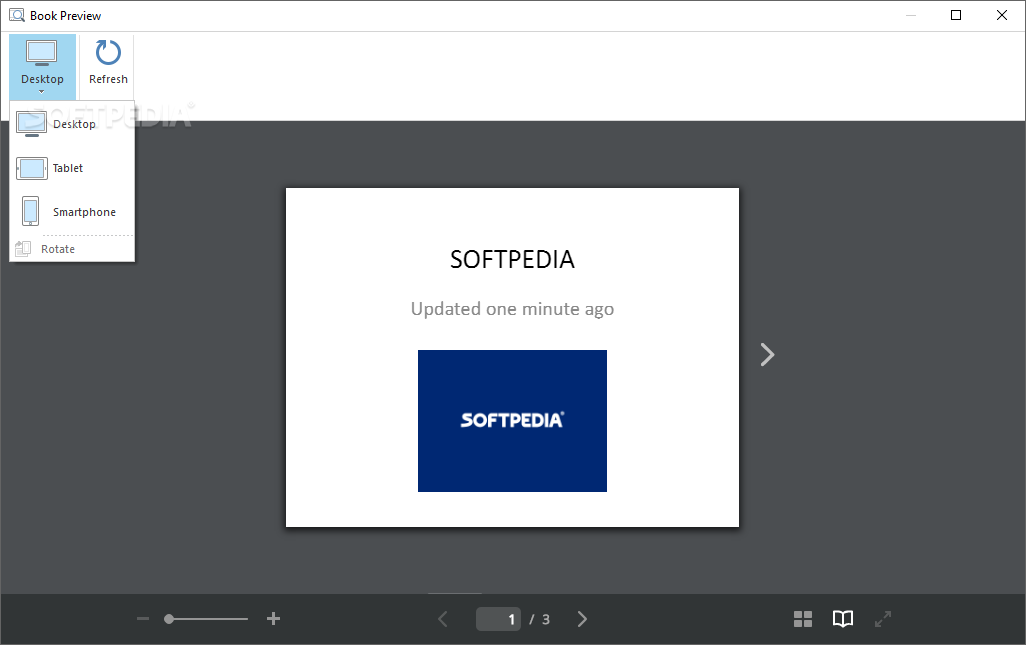The image size is (1026, 645).
Task: Click the Refresh toolbar button
Action: (x=108, y=63)
